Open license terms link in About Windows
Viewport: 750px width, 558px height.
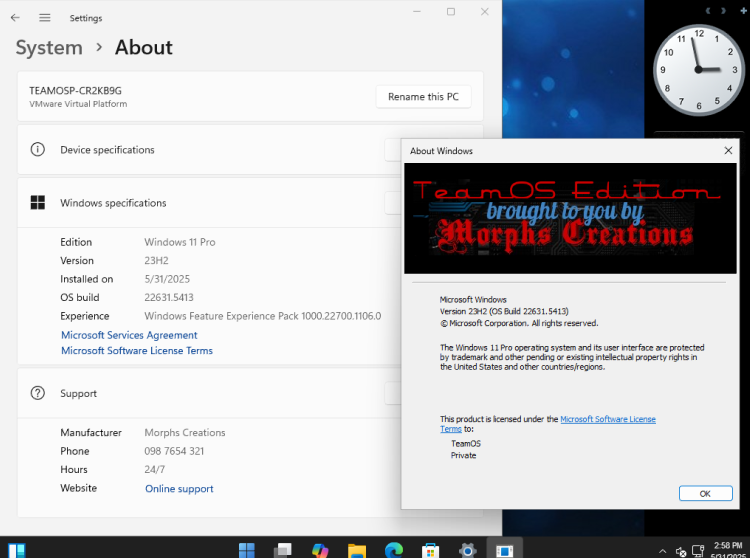607,419
